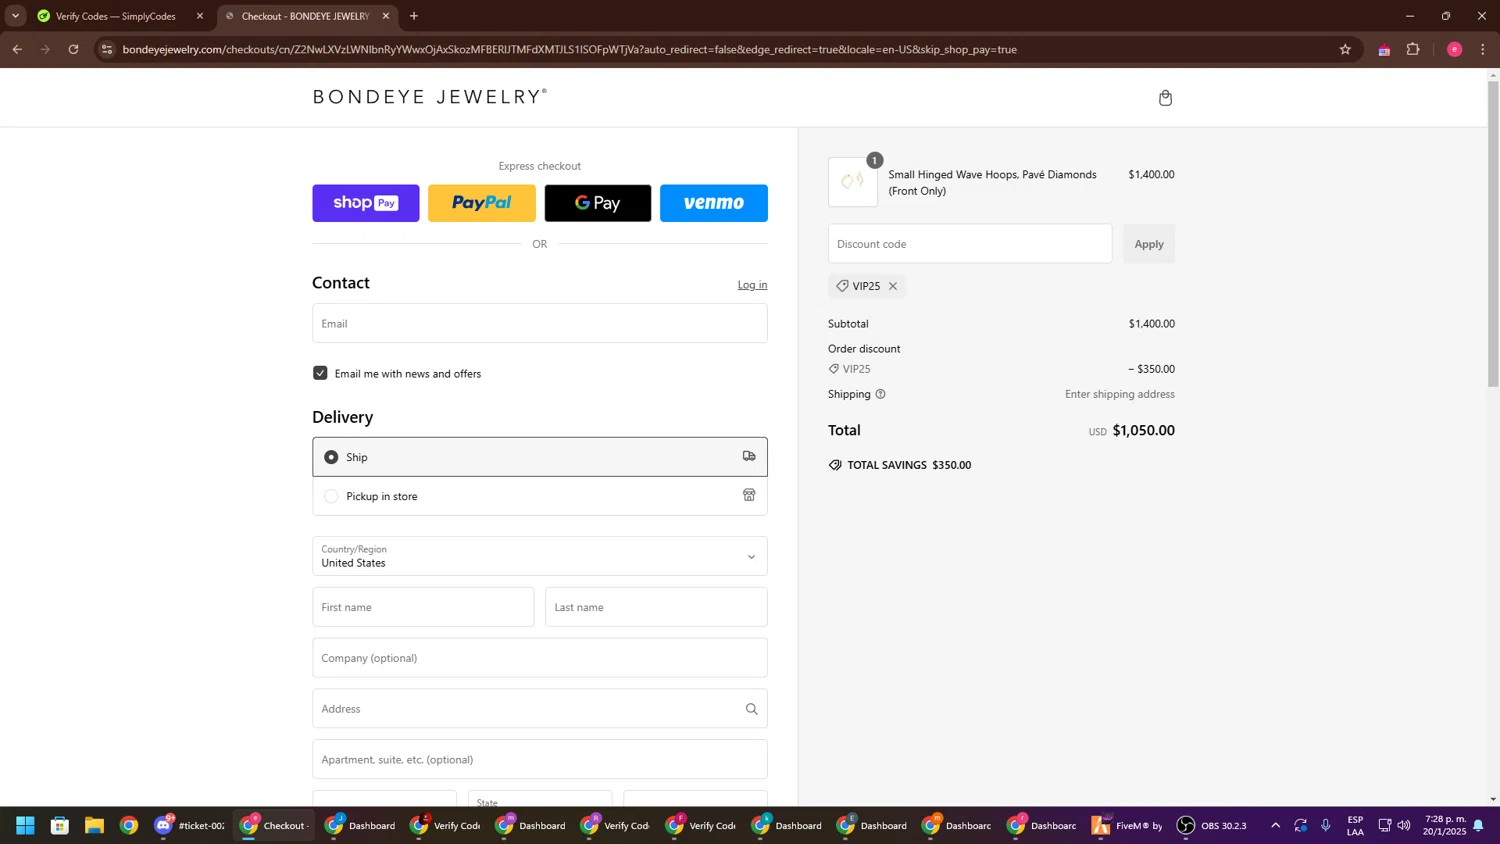Open the Country/Region dropdown
The image size is (1500, 844).
click(x=540, y=556)
